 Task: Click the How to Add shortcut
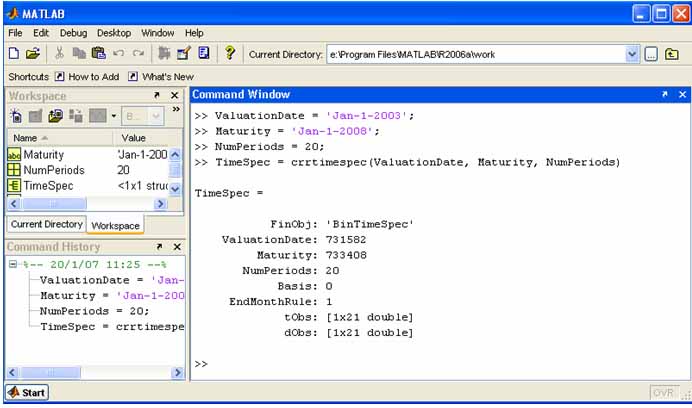87,77
